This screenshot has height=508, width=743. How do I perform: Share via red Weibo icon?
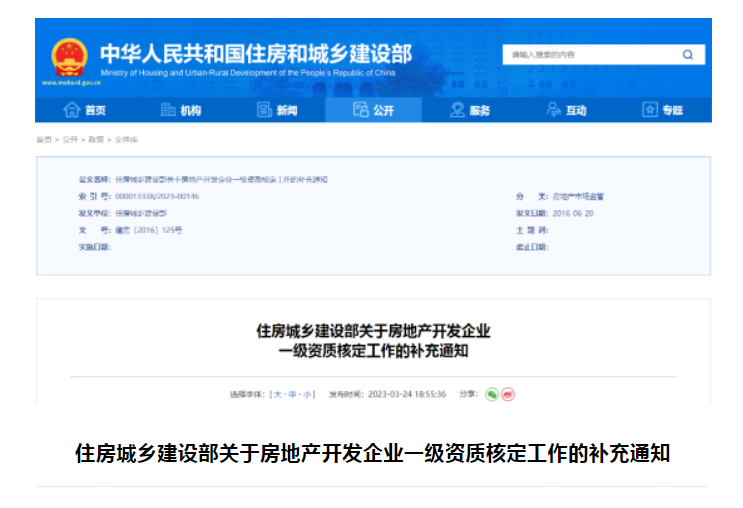click(x=508, y=394)
